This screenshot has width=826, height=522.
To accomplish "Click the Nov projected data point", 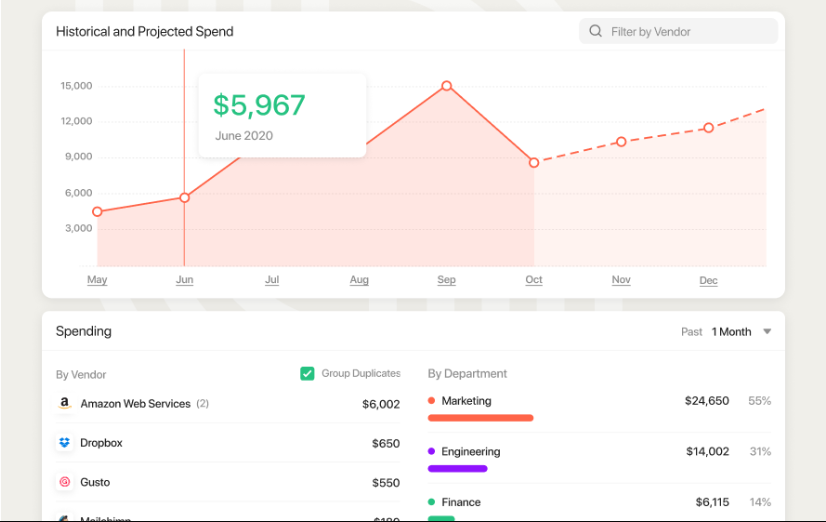I will [621, 142].
